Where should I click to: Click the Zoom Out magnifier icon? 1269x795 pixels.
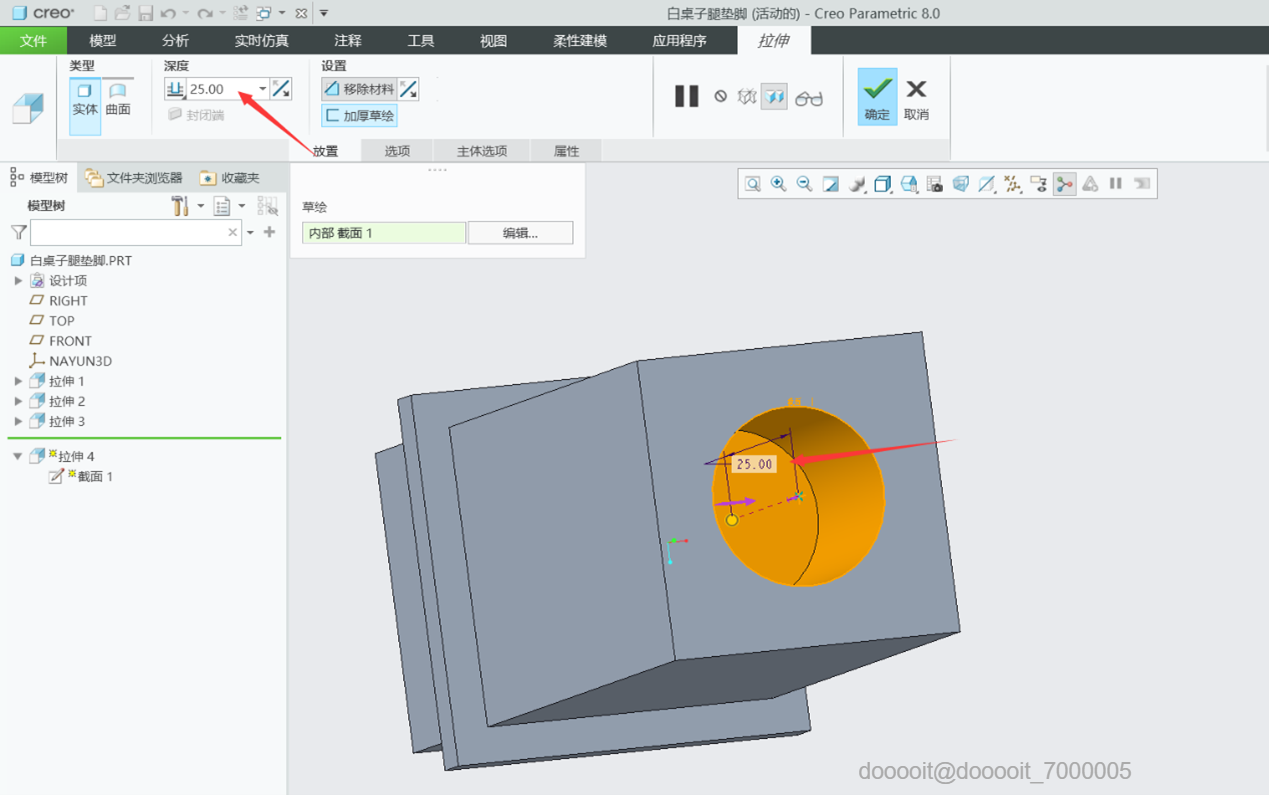[804, 184]
